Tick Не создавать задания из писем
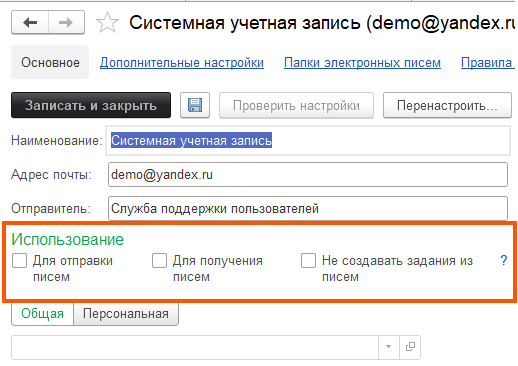Screen dimensions: 518x366 [x=308, y=260]
